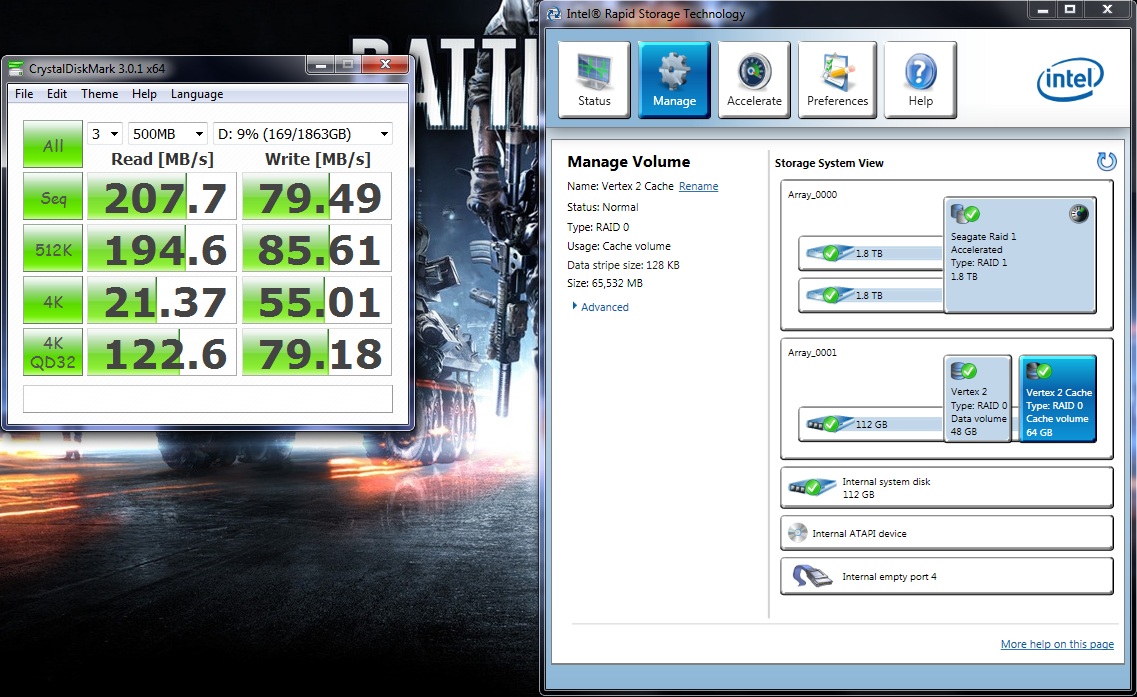Click the refresh icon in Storage System View

pyautogui.click(x=1107, y=161)
